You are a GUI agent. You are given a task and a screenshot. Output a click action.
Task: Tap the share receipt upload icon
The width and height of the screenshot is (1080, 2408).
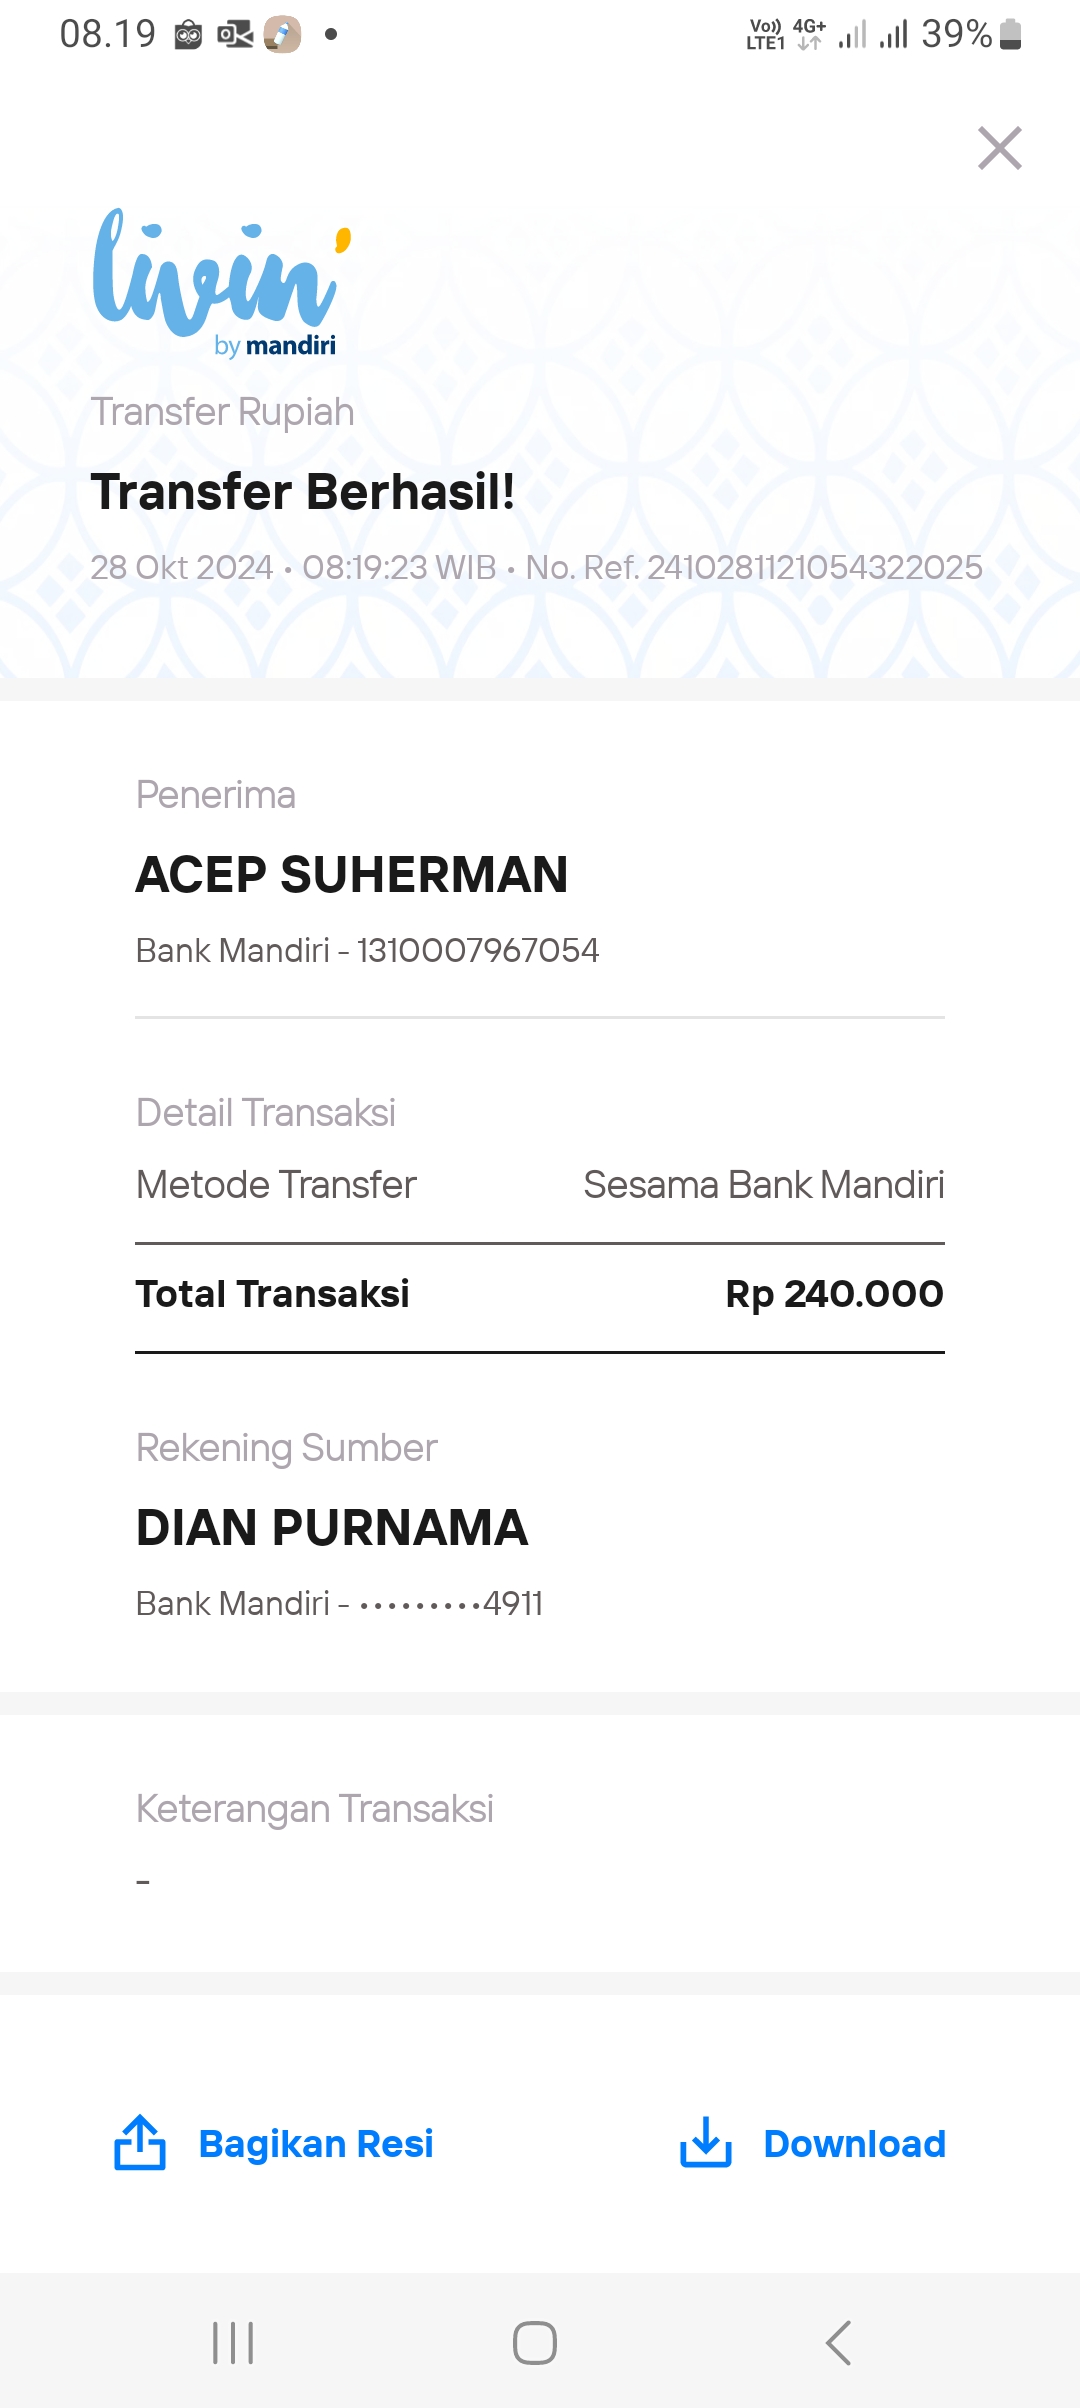click(x=140, y=2143)
